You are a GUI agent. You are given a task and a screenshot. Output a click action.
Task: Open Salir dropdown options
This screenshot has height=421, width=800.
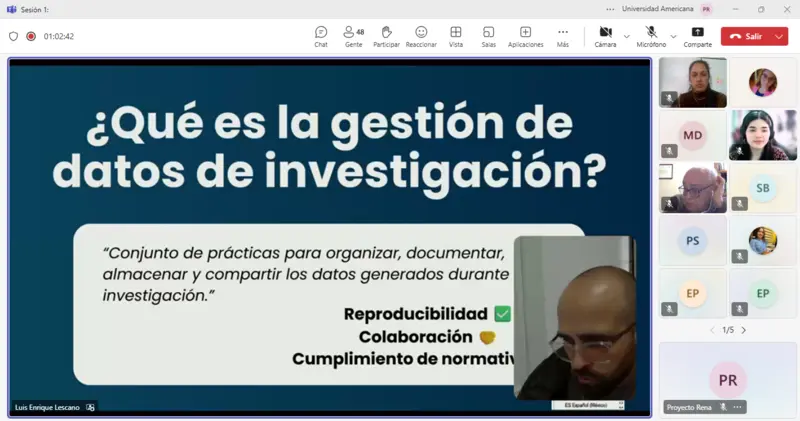[780, 36]
